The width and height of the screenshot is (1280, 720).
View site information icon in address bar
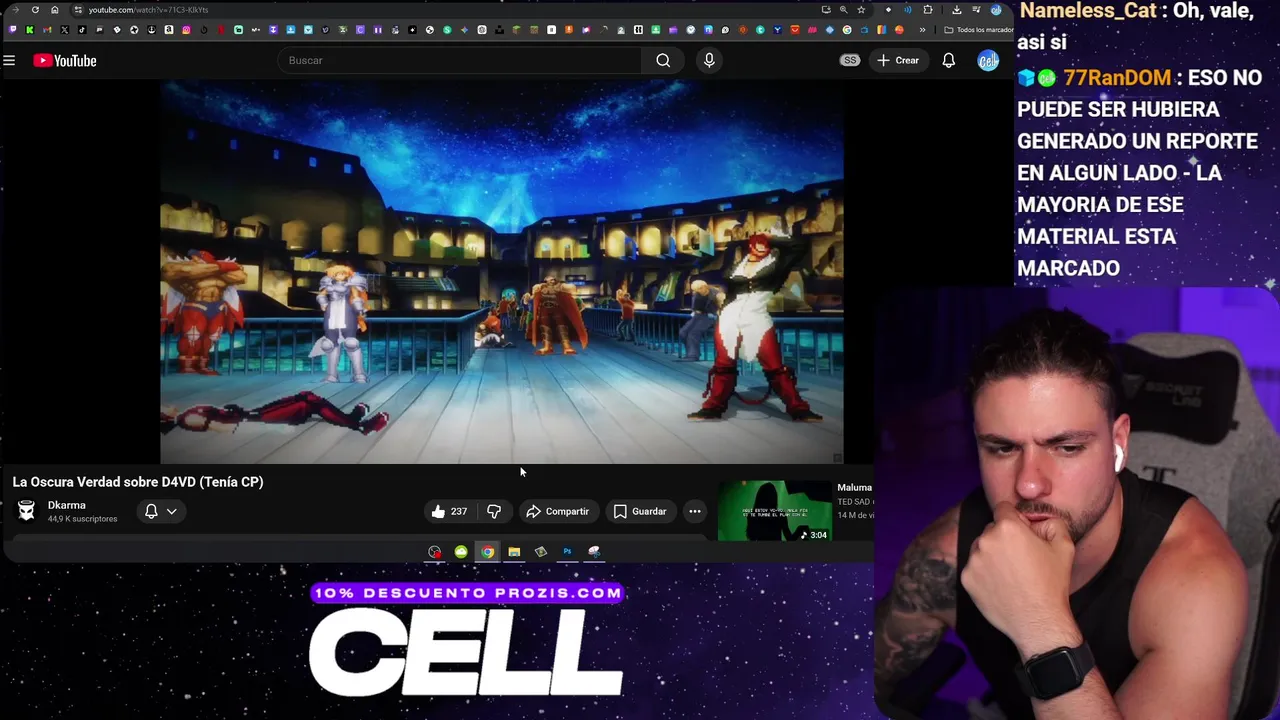pos(78,10)
